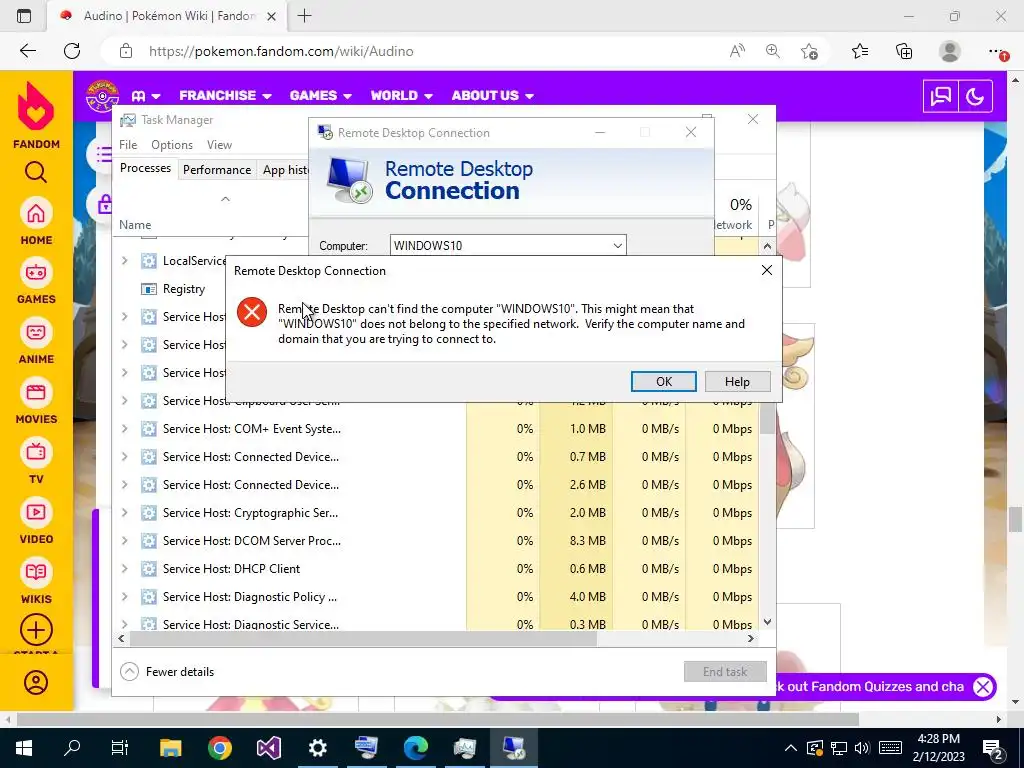This screenshot has height=768, width=1024.
Task: Click OK in the error dialog
Action: (x=664, y=381)
